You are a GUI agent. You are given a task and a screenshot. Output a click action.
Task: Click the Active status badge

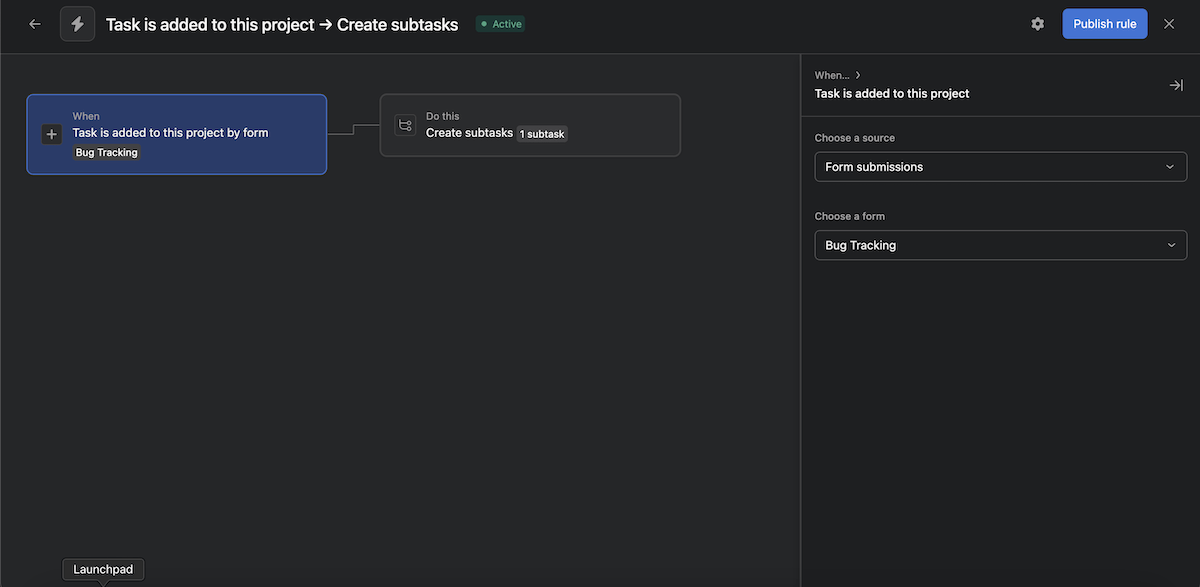pos(500,24)
